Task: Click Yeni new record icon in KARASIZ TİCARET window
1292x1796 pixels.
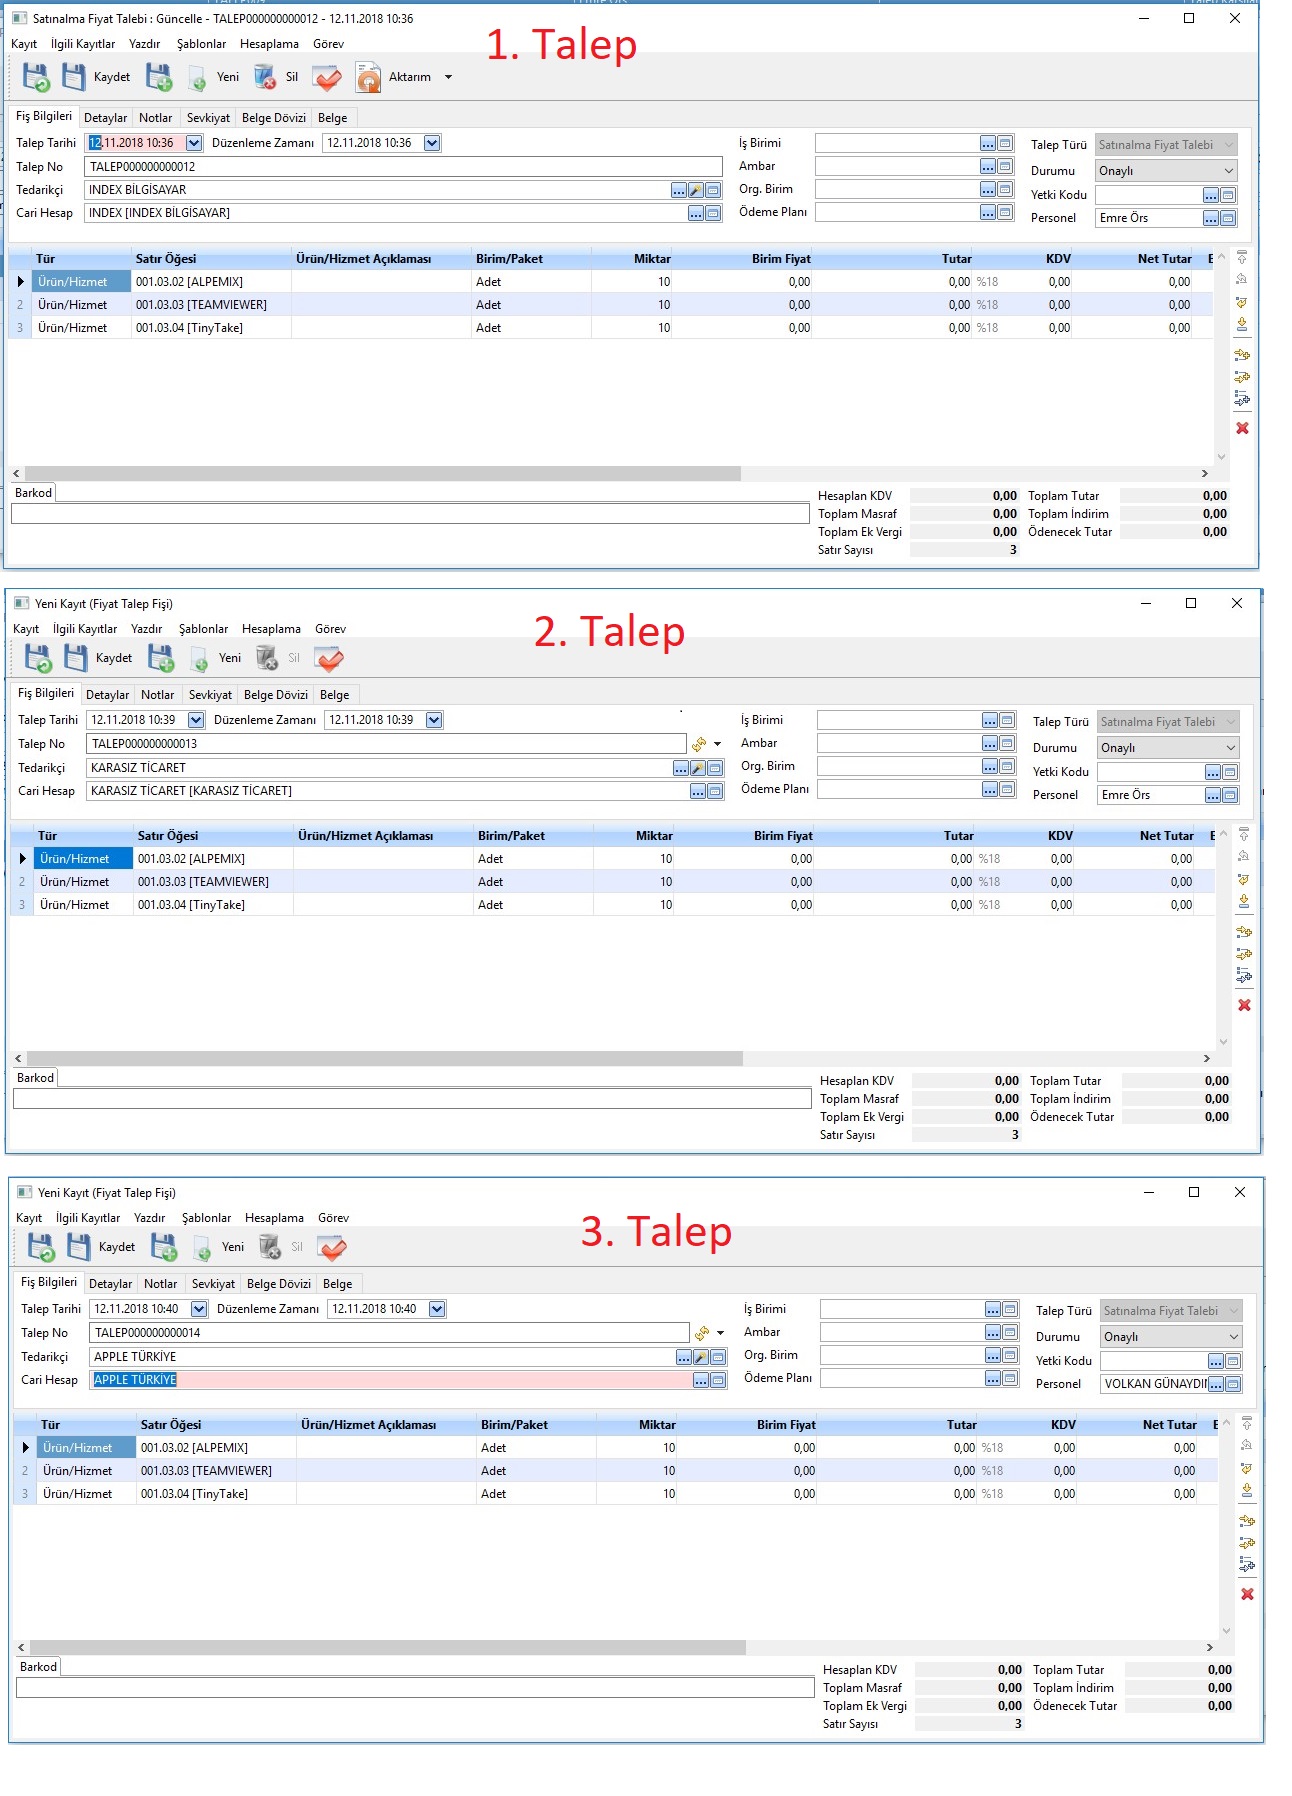Action: point(199,658)
